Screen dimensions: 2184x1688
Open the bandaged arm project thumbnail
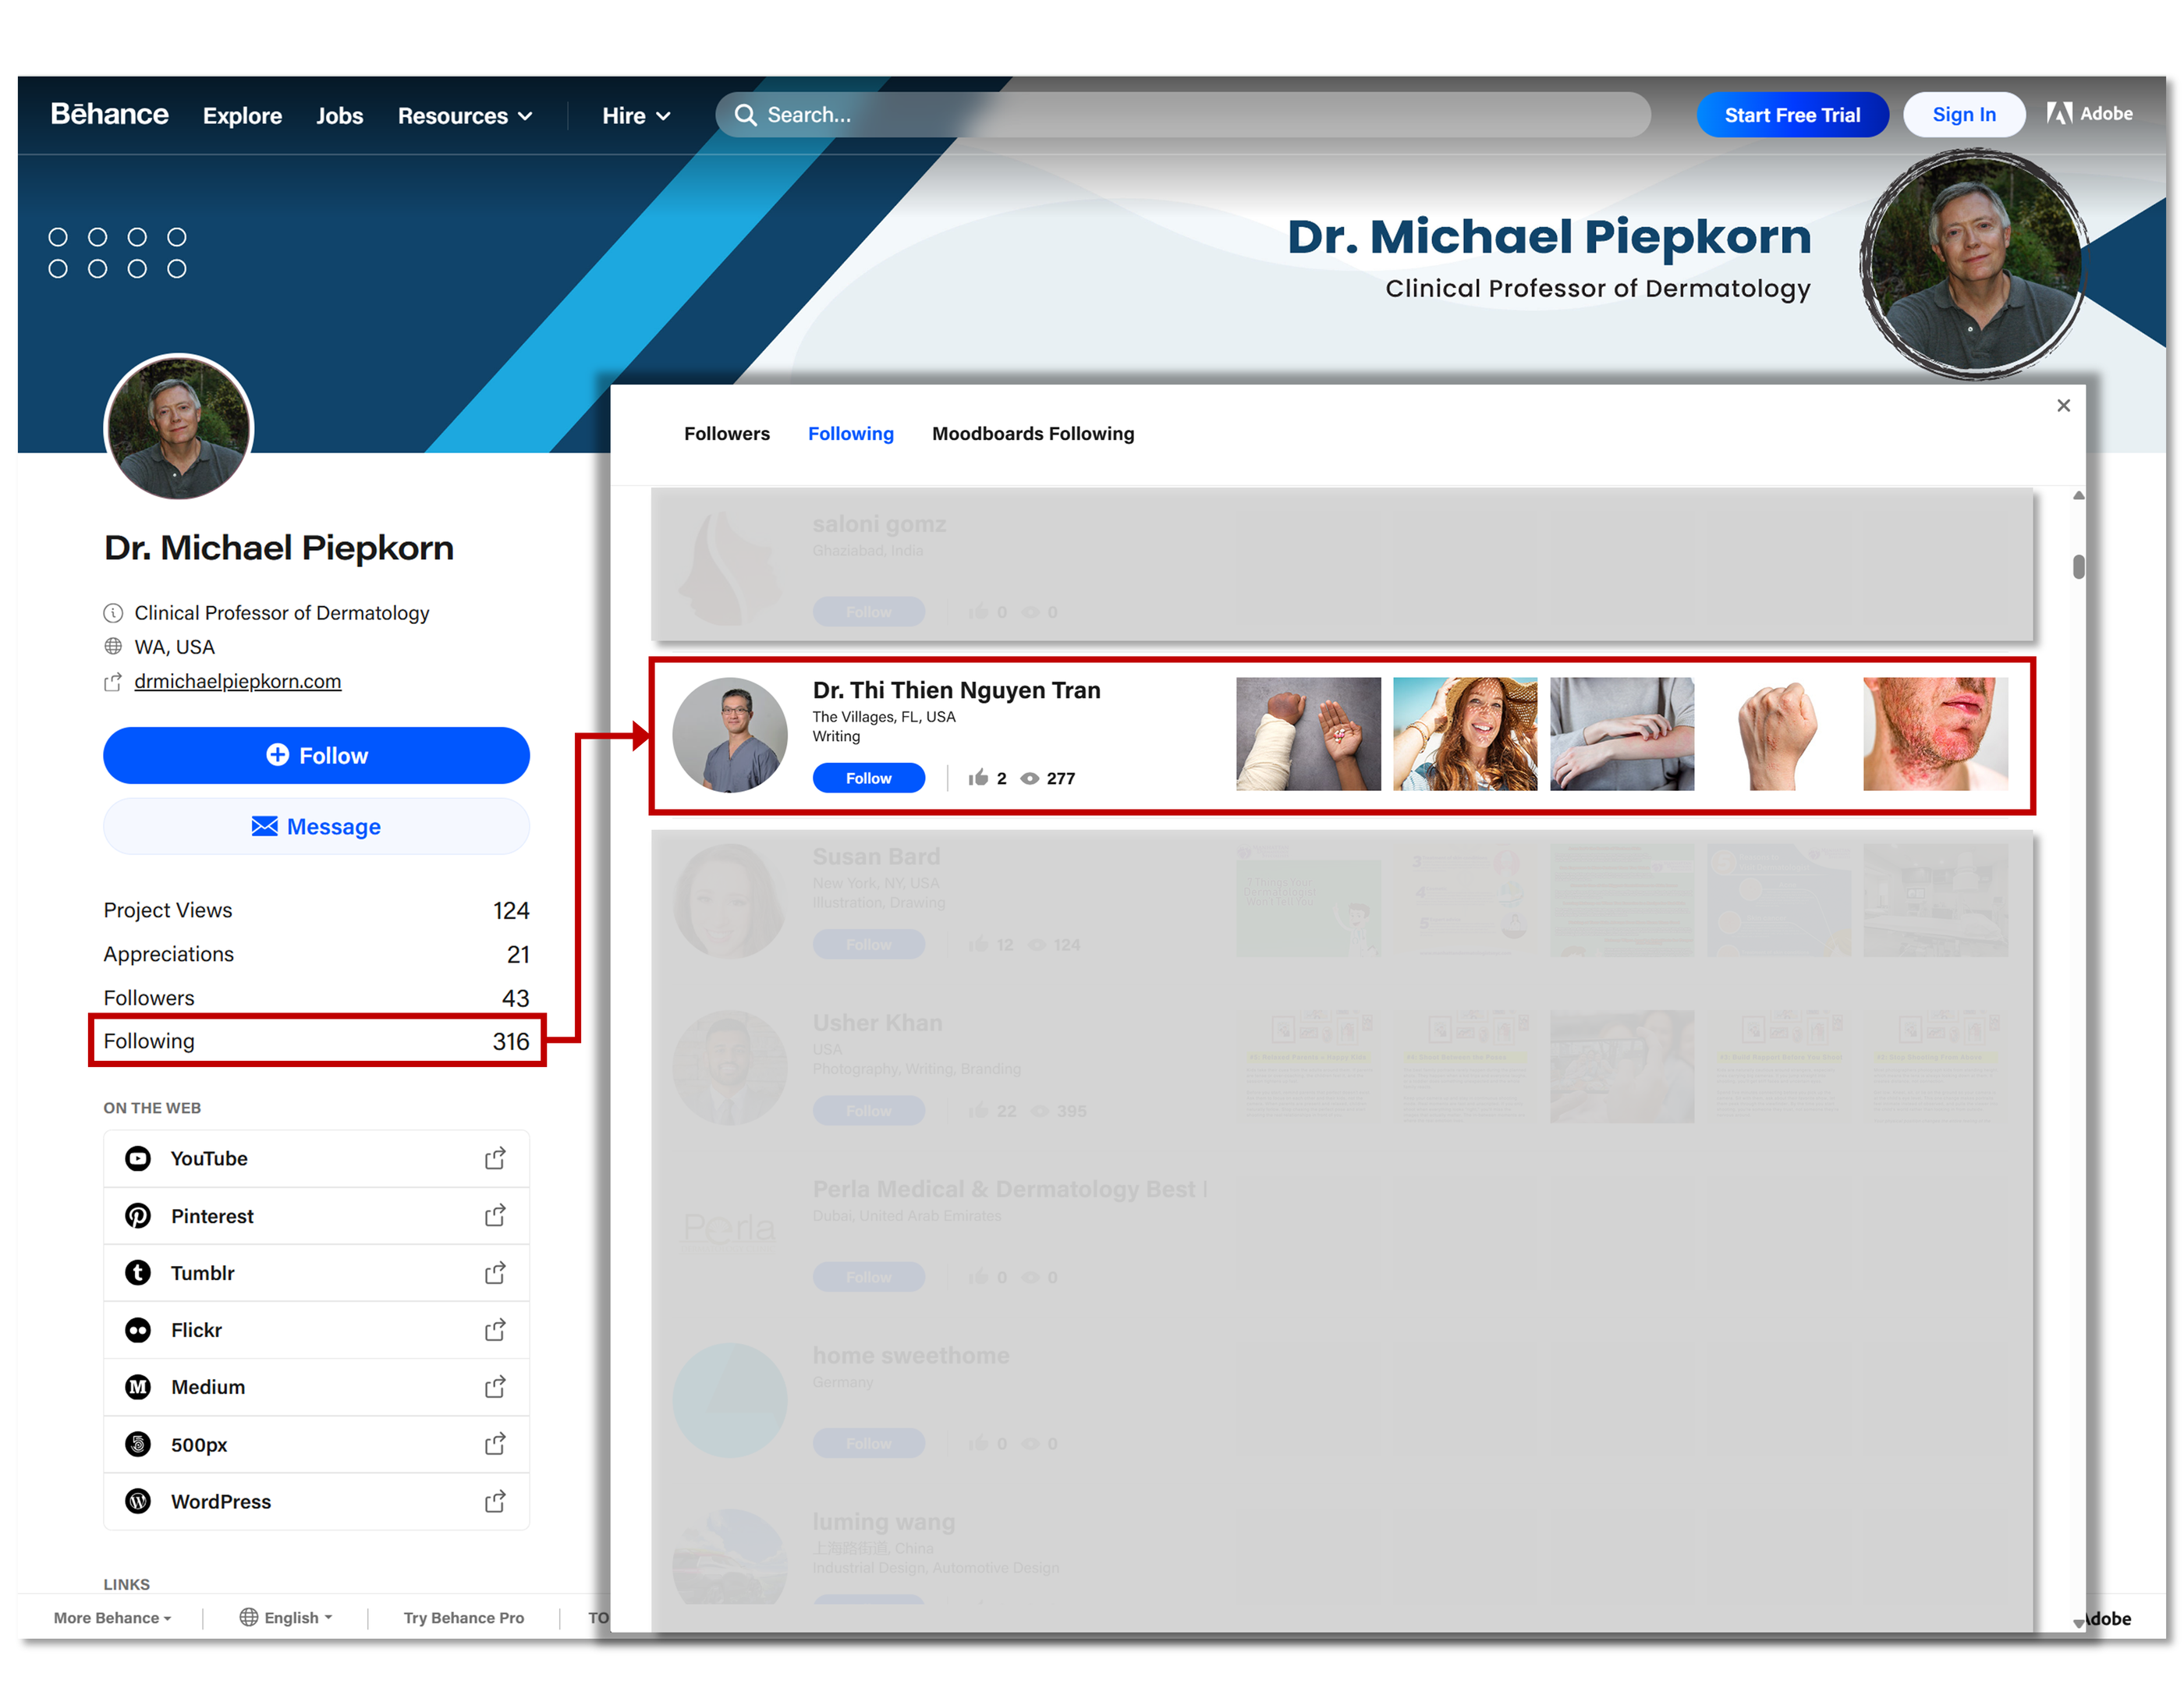point(1308,735)
